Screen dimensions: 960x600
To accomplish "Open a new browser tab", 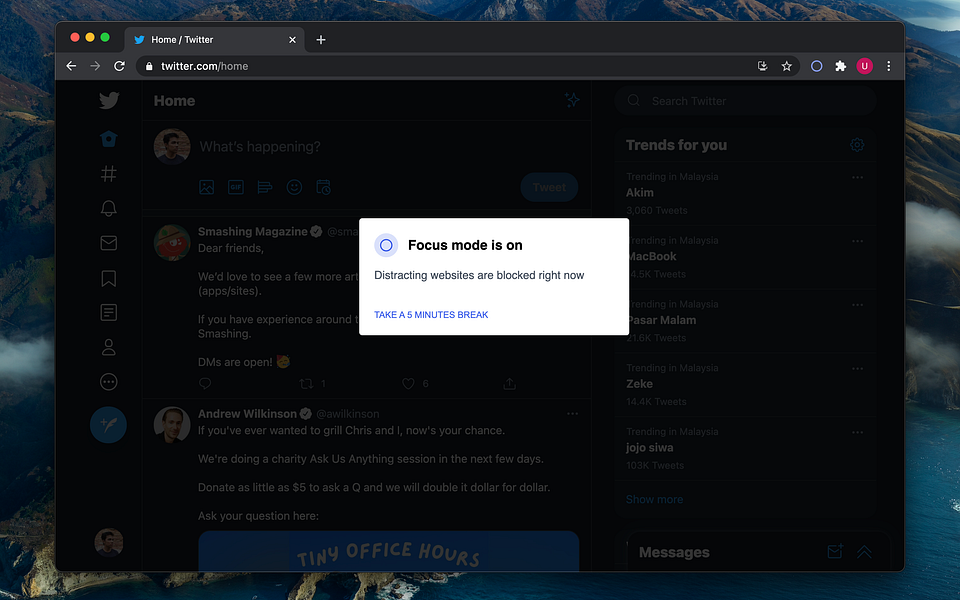I will pyautogui.click(x=321, y=40).
